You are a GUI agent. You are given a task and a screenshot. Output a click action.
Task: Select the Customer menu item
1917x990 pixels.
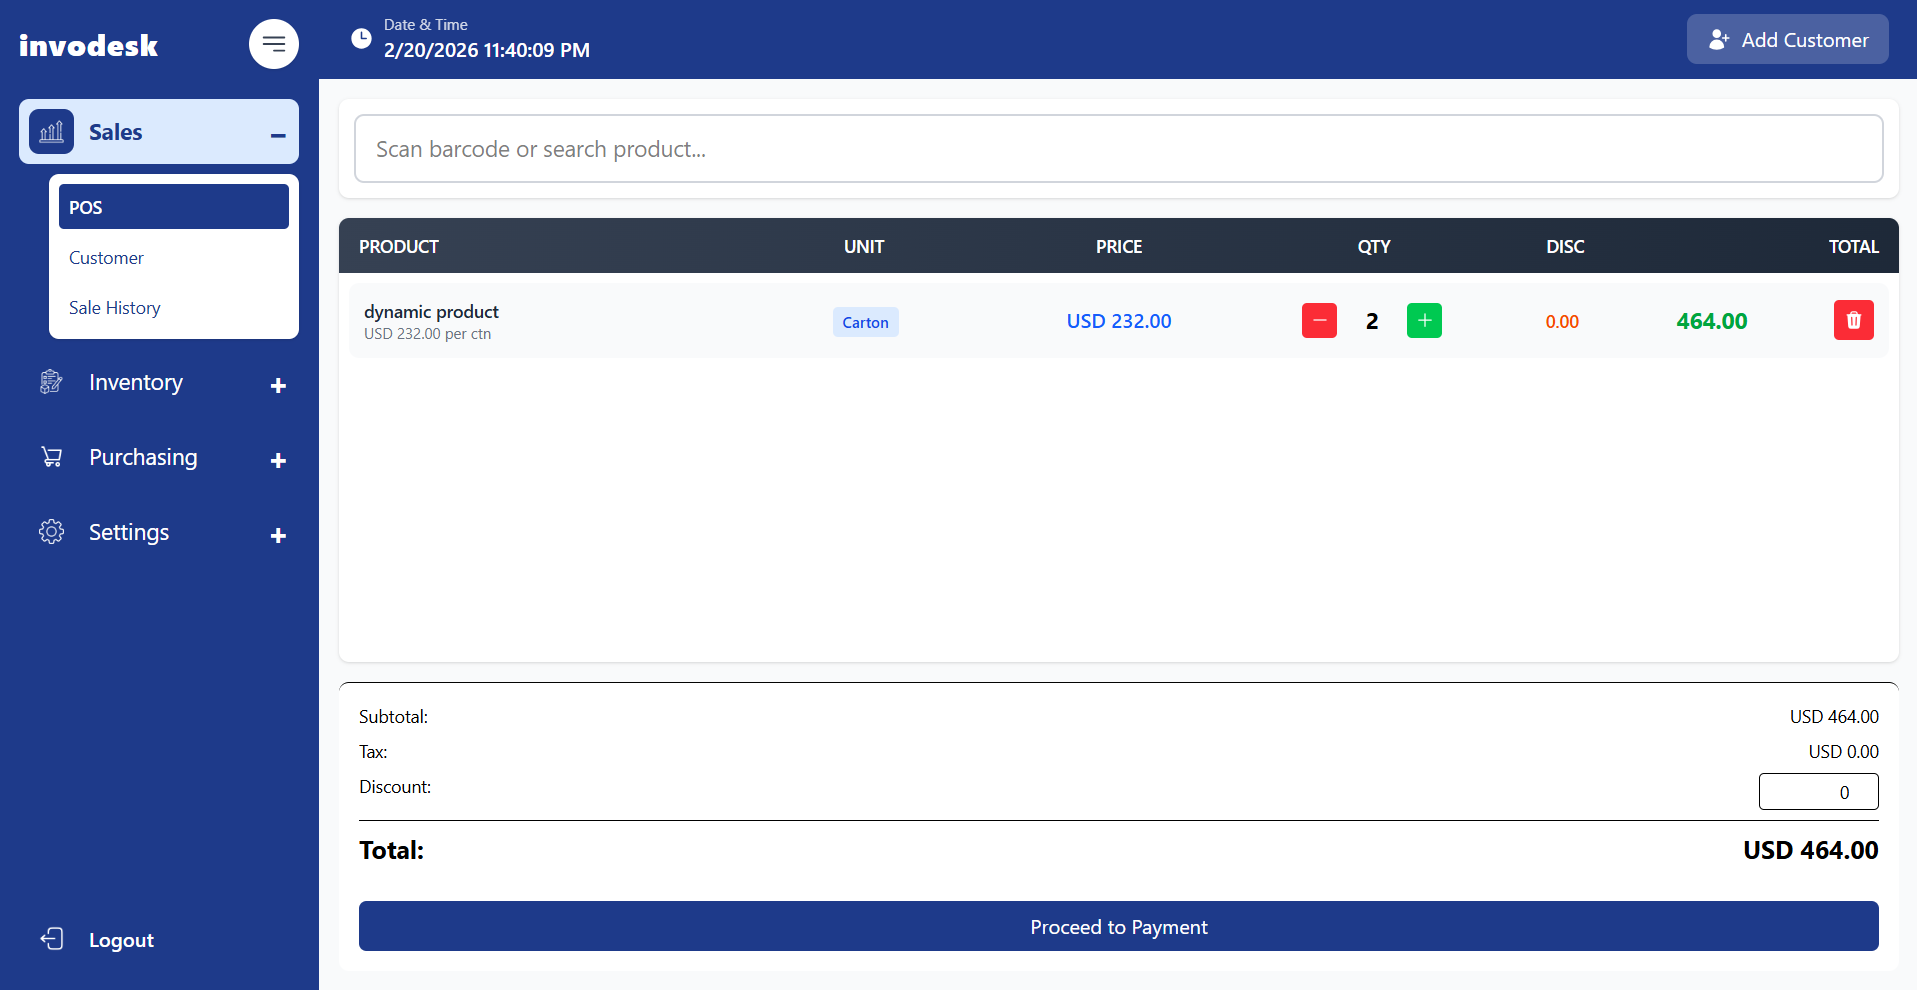click(x=106, y=257)
